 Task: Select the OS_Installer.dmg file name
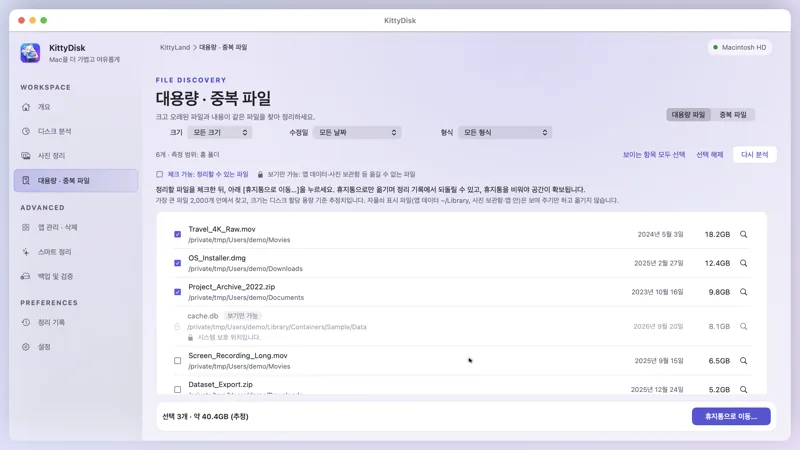coord(217,258)
